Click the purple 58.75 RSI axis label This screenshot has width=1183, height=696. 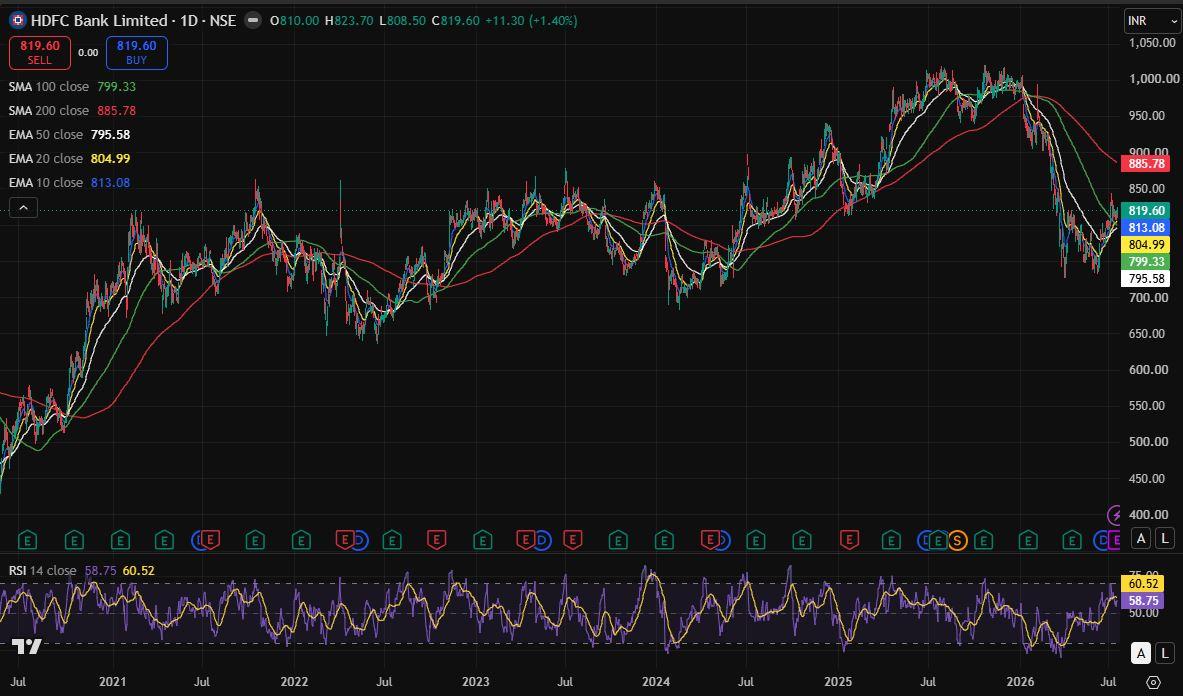point(1144,601)
